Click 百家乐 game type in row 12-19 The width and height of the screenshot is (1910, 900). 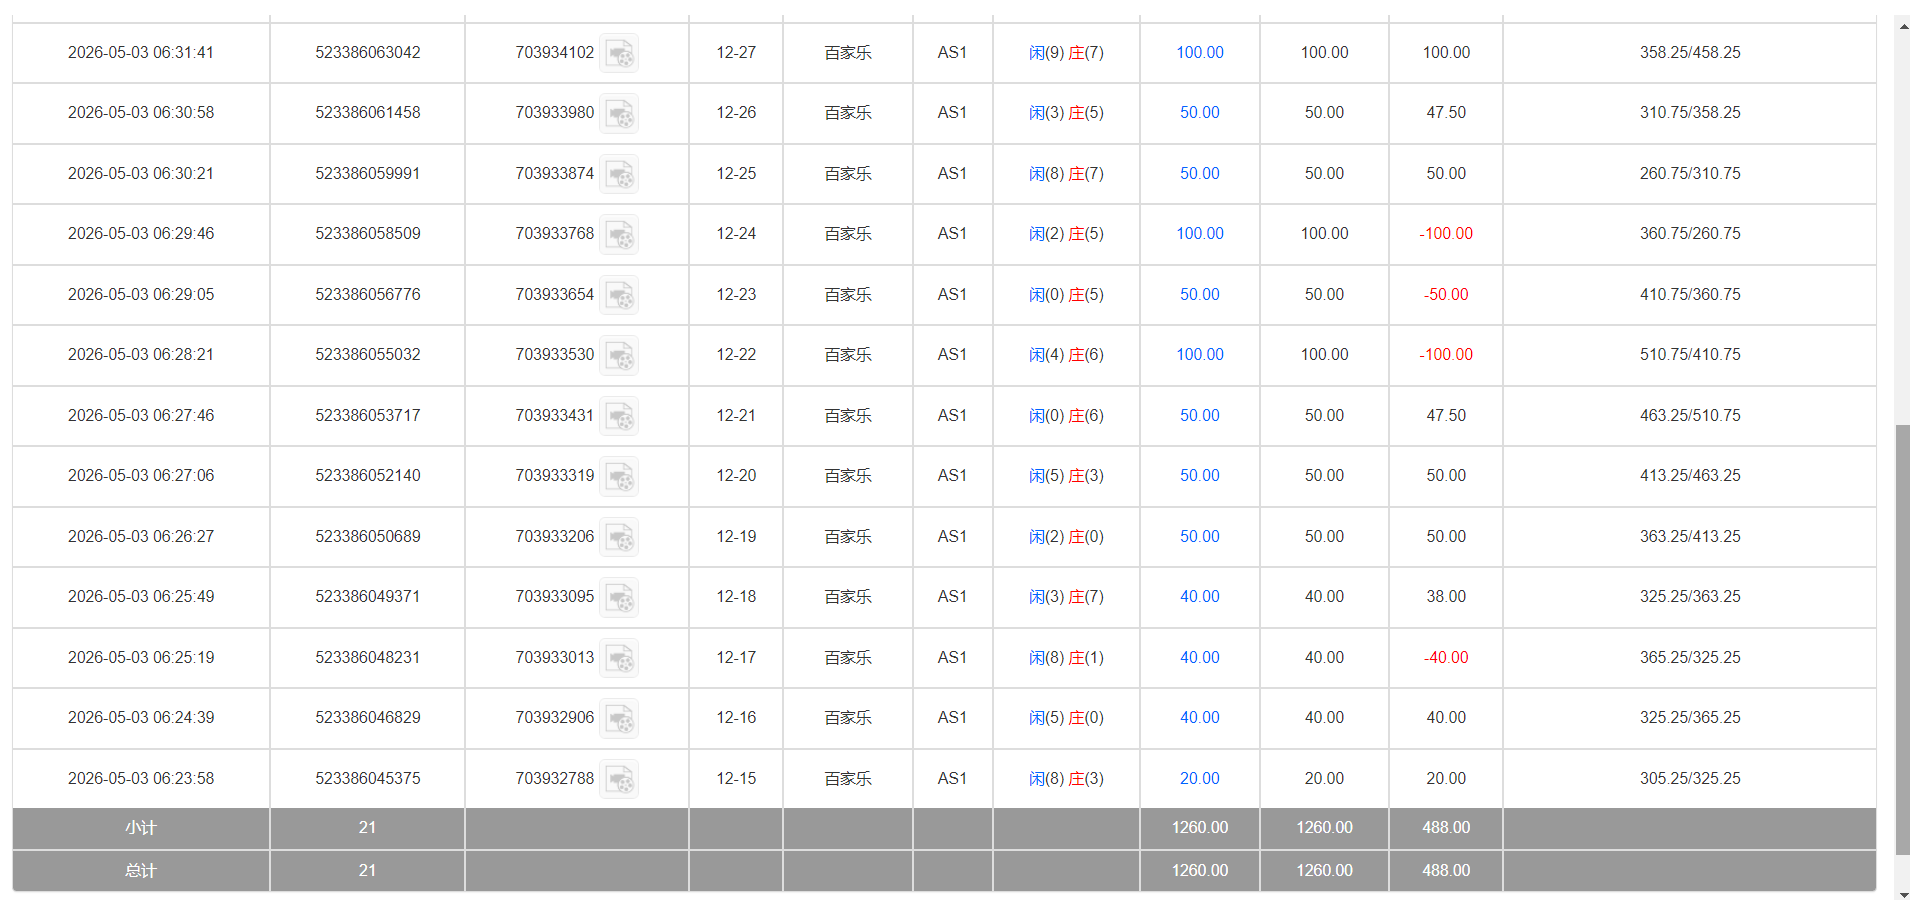coord(848,536)
